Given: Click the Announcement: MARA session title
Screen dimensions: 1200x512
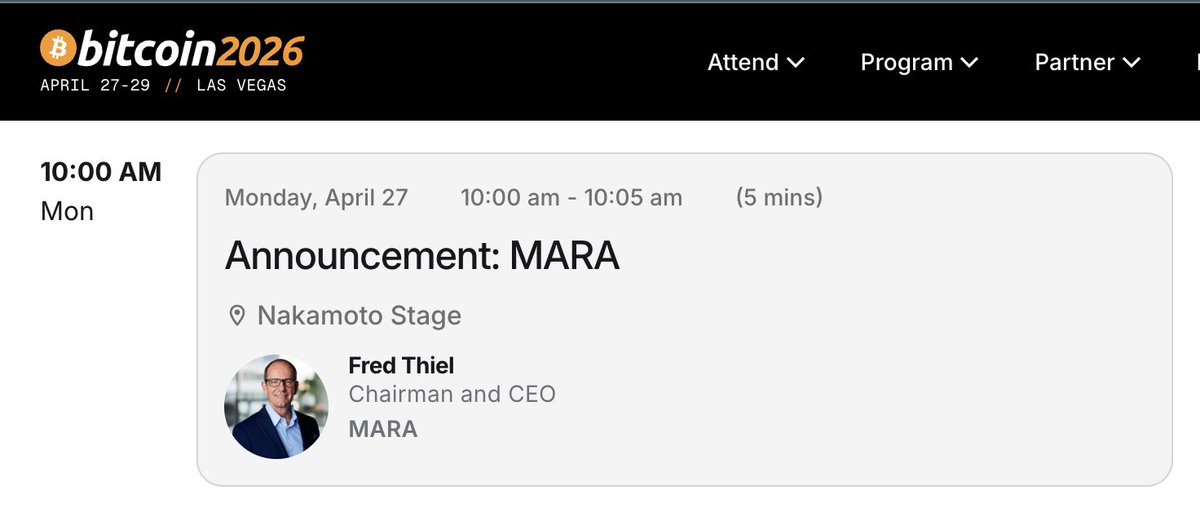Looking at the screenshot, I should (422, 256).
